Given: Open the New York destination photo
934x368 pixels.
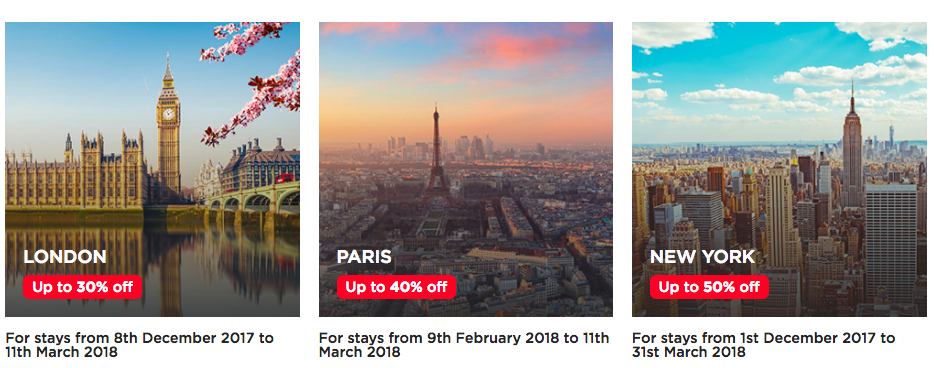Looking at the screenshot, I should pos(779,169).
